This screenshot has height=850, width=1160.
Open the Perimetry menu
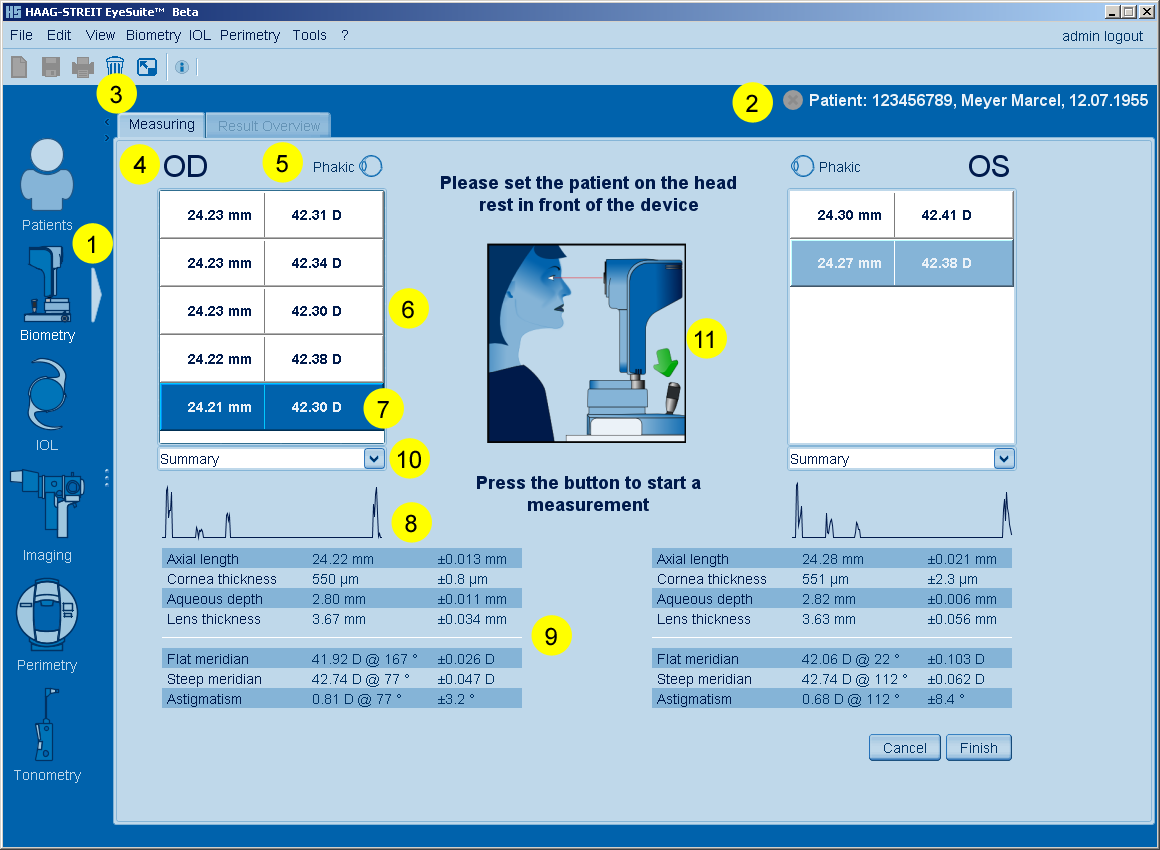click(x=250, y=35)
